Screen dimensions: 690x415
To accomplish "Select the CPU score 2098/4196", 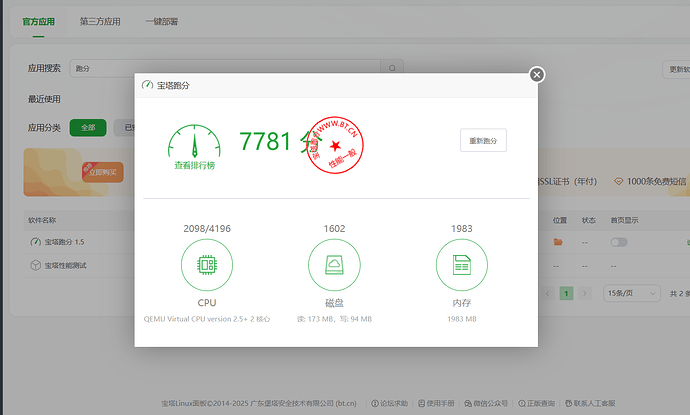I will [207, 228].
